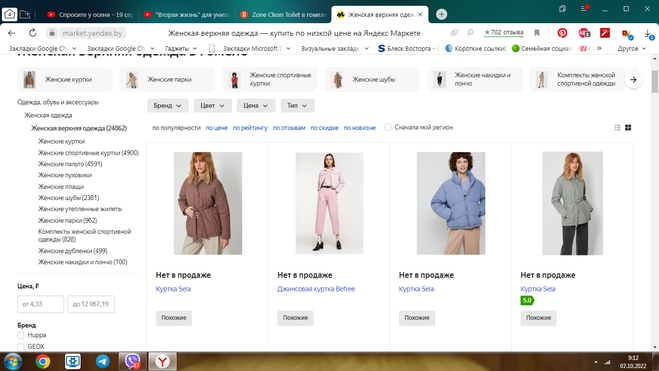The image size is (659, 371).
Task: Sort products по новизне
Action: [359, 128]
